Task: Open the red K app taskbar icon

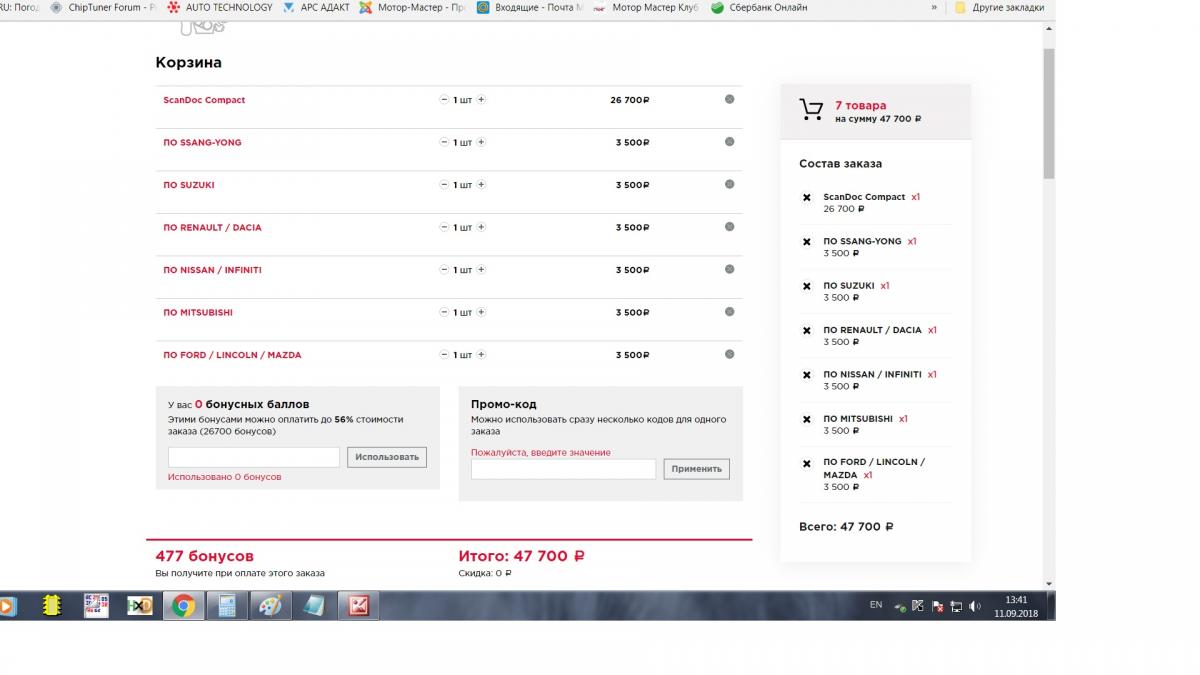Action: coord(358,606)
